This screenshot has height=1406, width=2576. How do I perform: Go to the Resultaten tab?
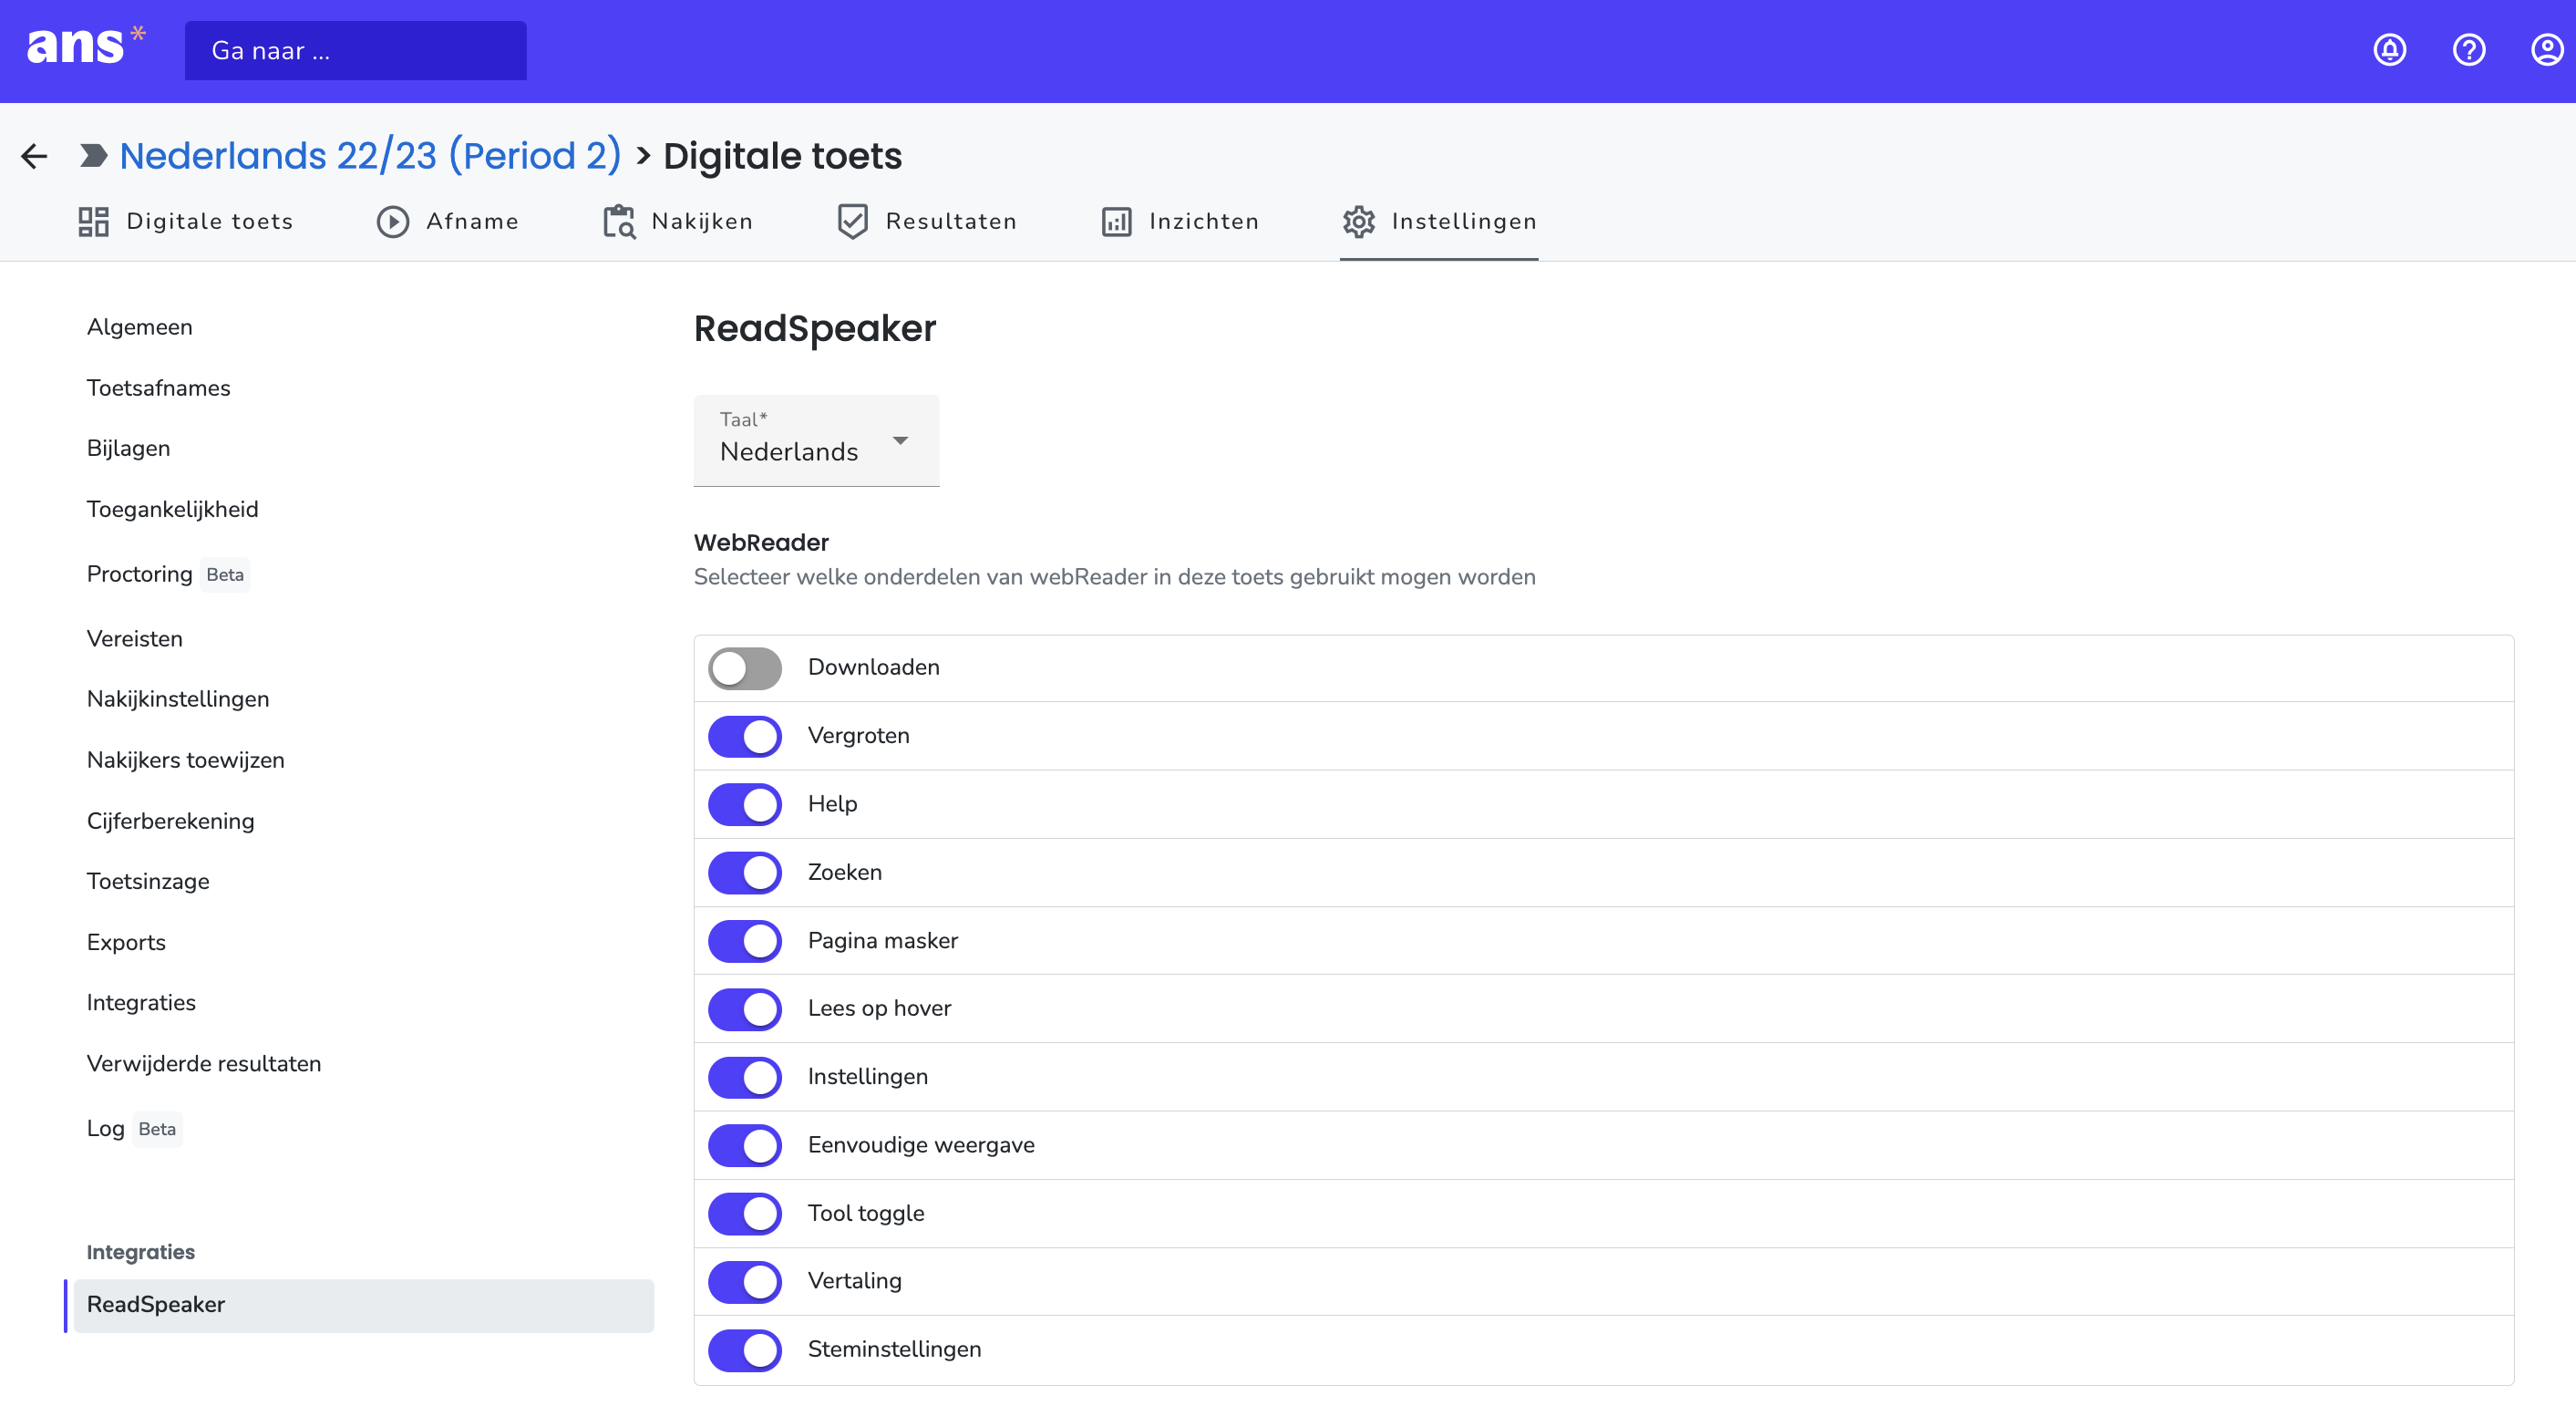927,221
